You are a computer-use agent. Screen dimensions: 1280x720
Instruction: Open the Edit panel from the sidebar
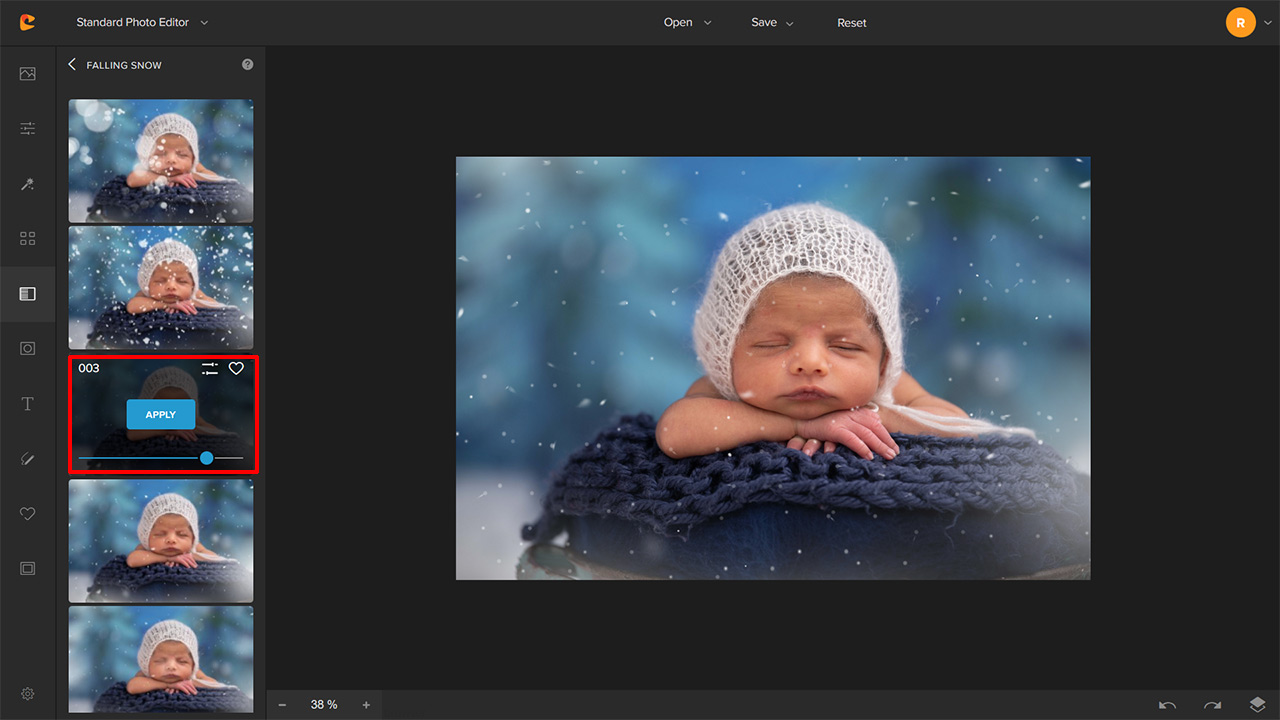click(x=27, y=73)
